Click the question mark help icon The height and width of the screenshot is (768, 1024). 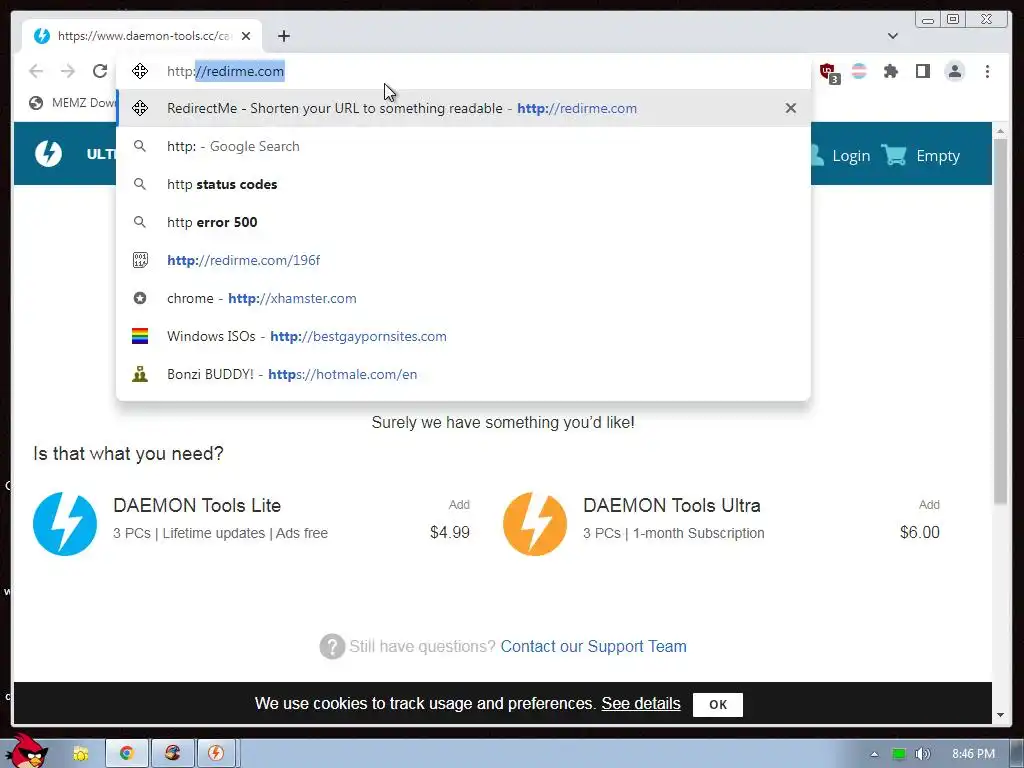pos(332,647)
